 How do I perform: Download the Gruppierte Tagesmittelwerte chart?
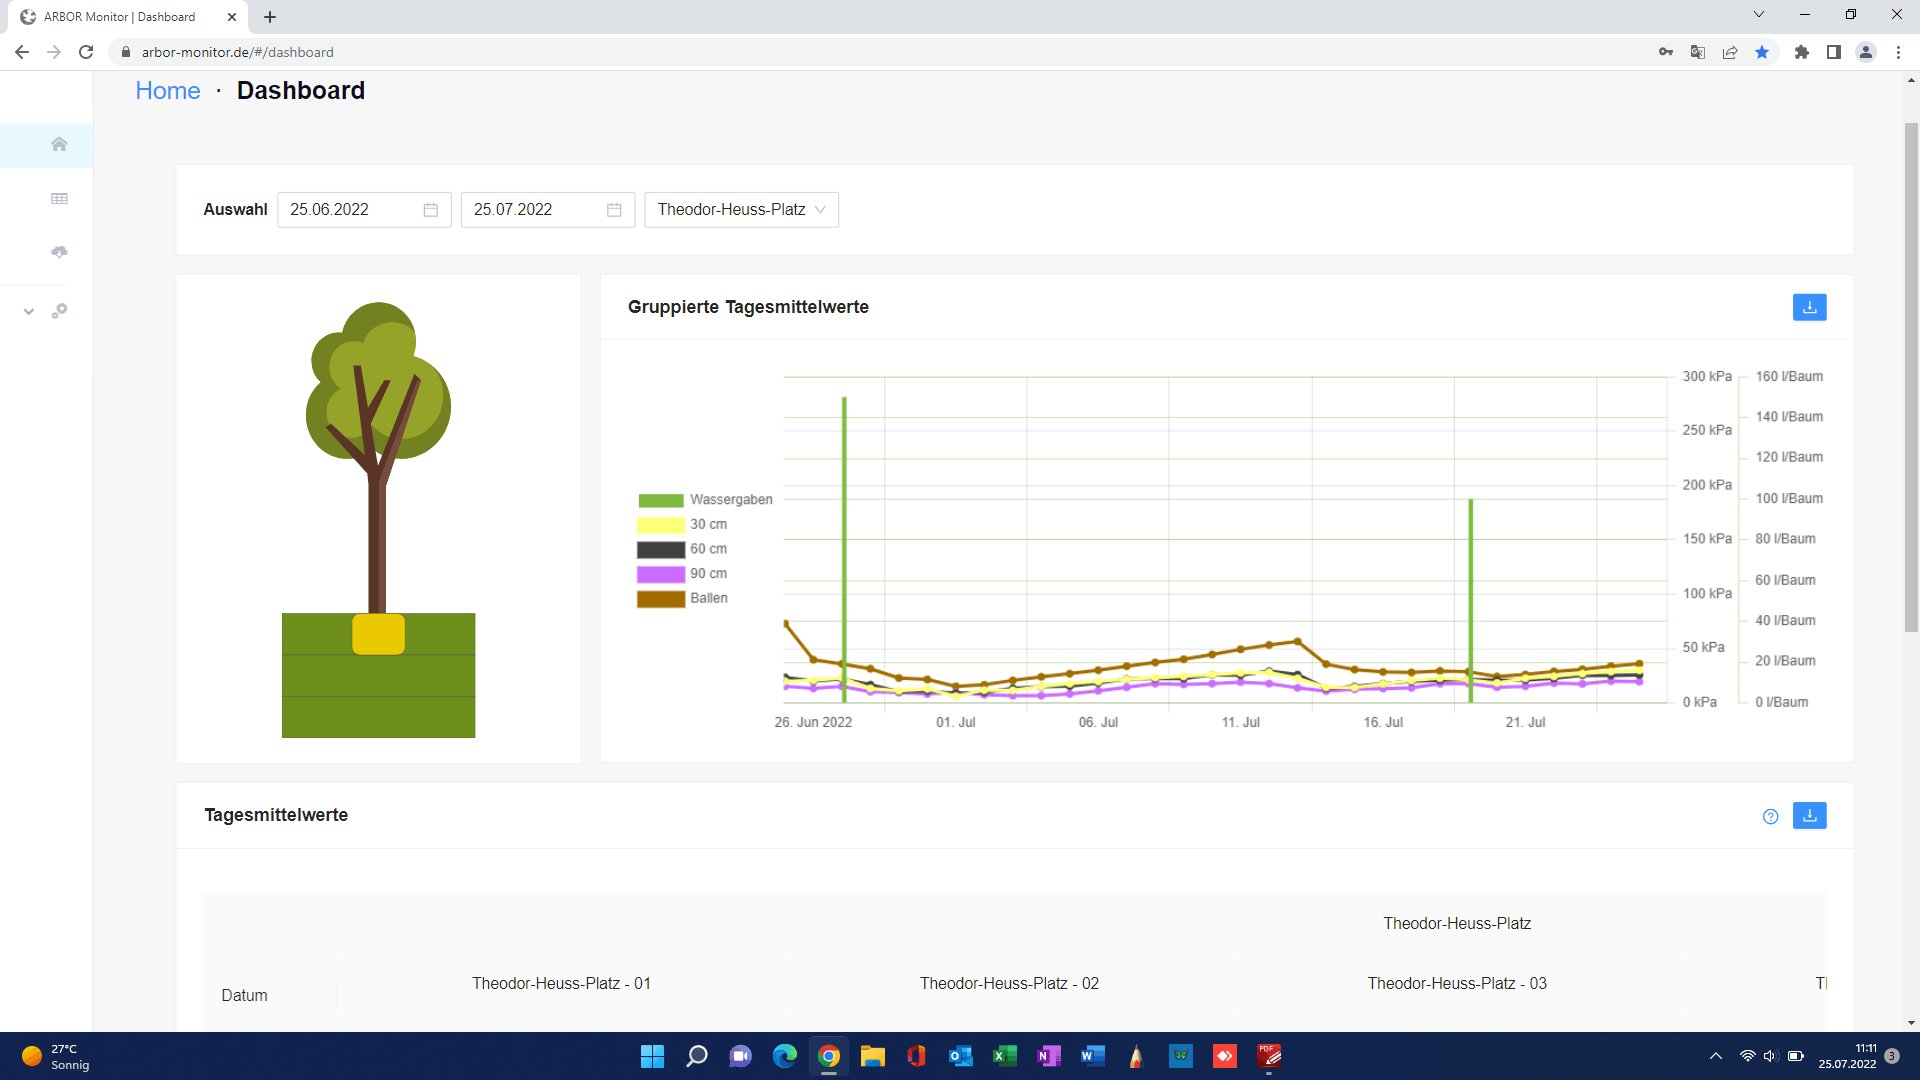tap(1809, 307)
